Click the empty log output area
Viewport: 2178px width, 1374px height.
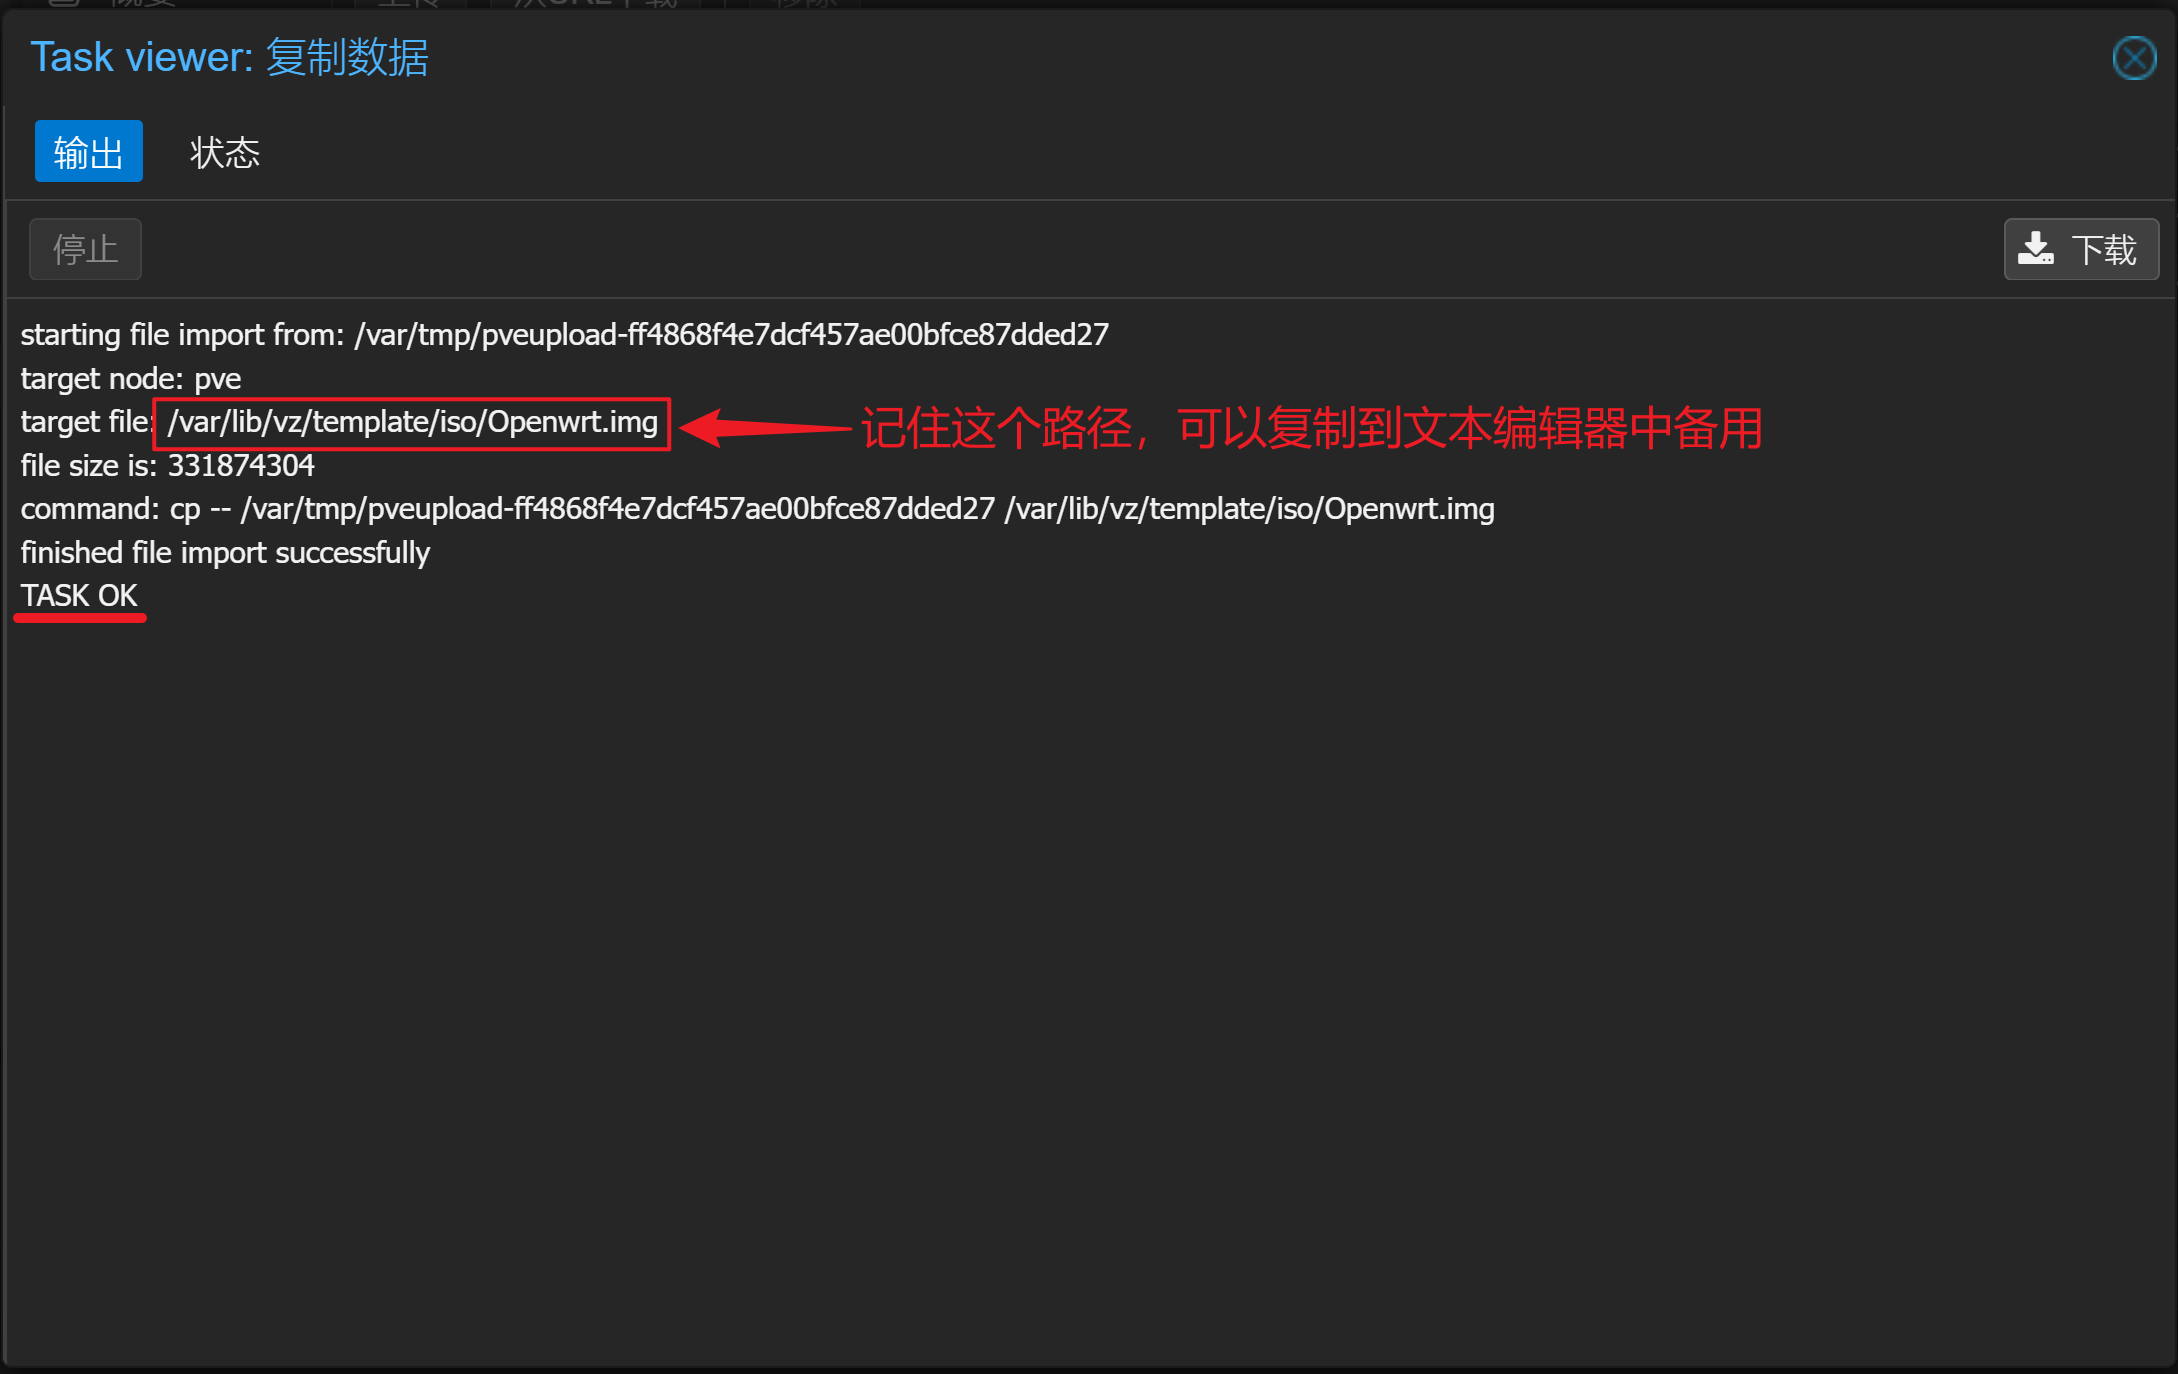point(1090,980)
